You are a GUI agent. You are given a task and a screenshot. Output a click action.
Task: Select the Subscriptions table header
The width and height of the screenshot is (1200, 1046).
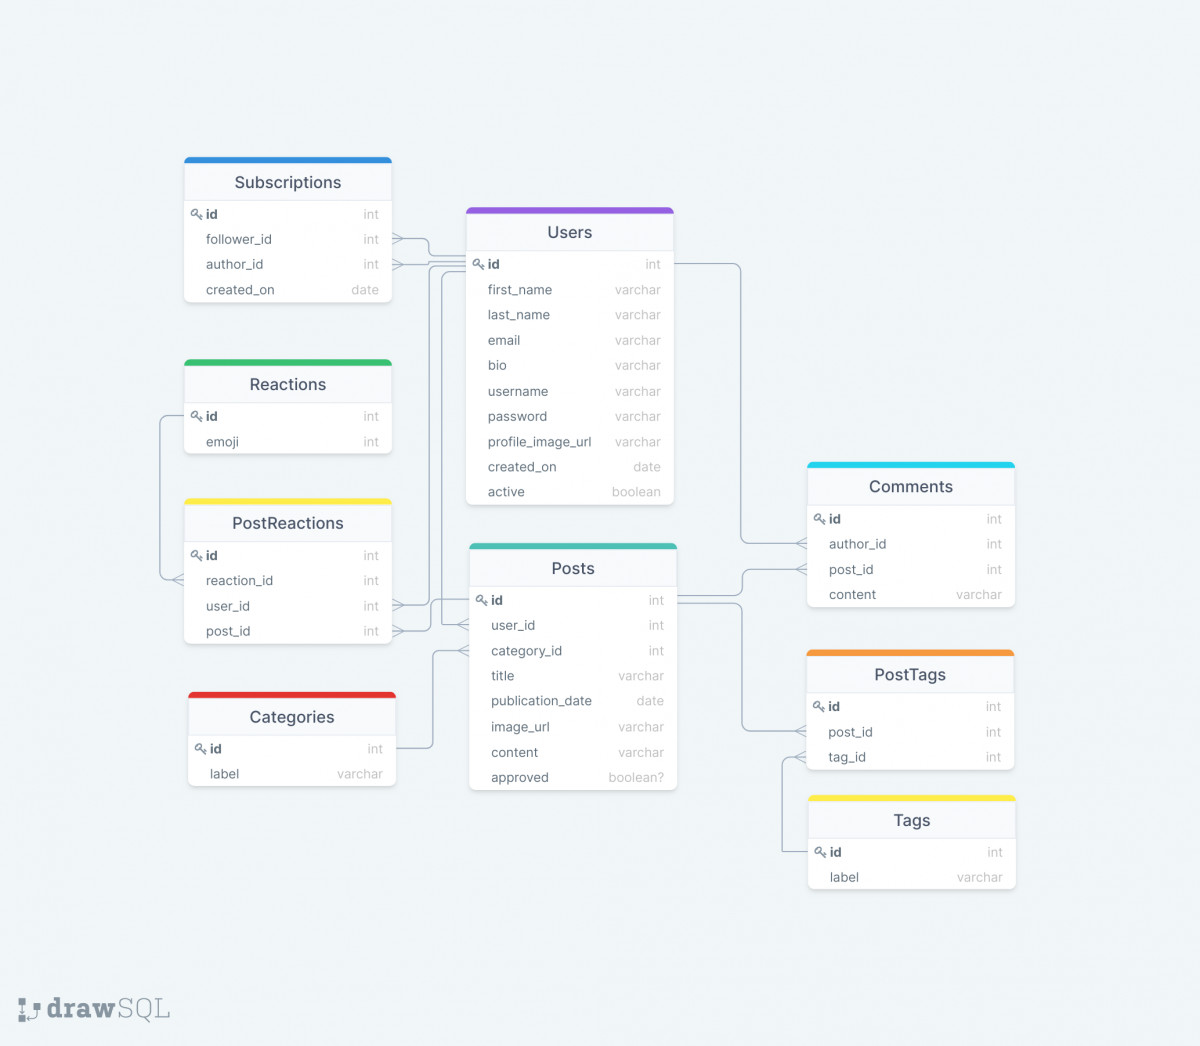(288, 182)
